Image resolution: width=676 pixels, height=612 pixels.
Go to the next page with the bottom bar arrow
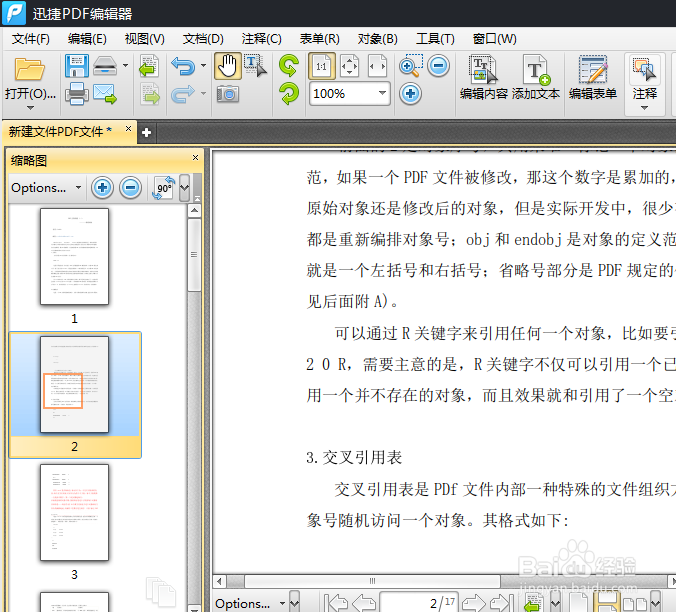click(474, 603)
